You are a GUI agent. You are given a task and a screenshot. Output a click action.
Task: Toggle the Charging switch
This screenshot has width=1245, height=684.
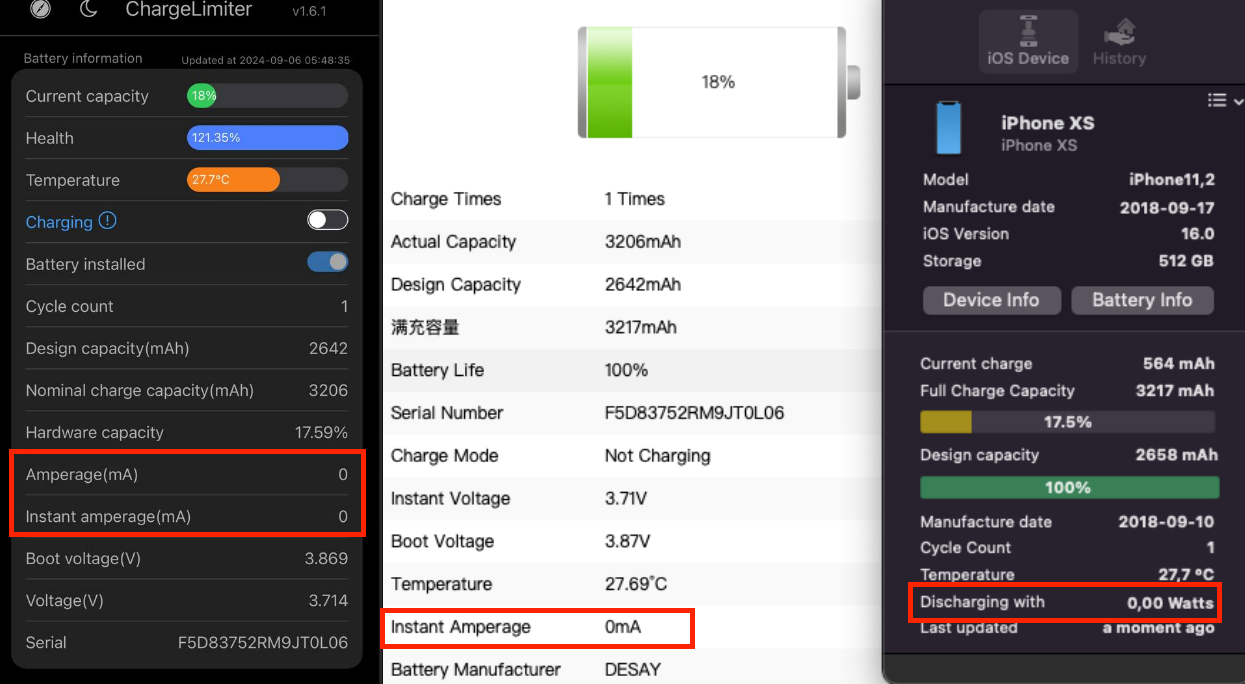point(327,220)
